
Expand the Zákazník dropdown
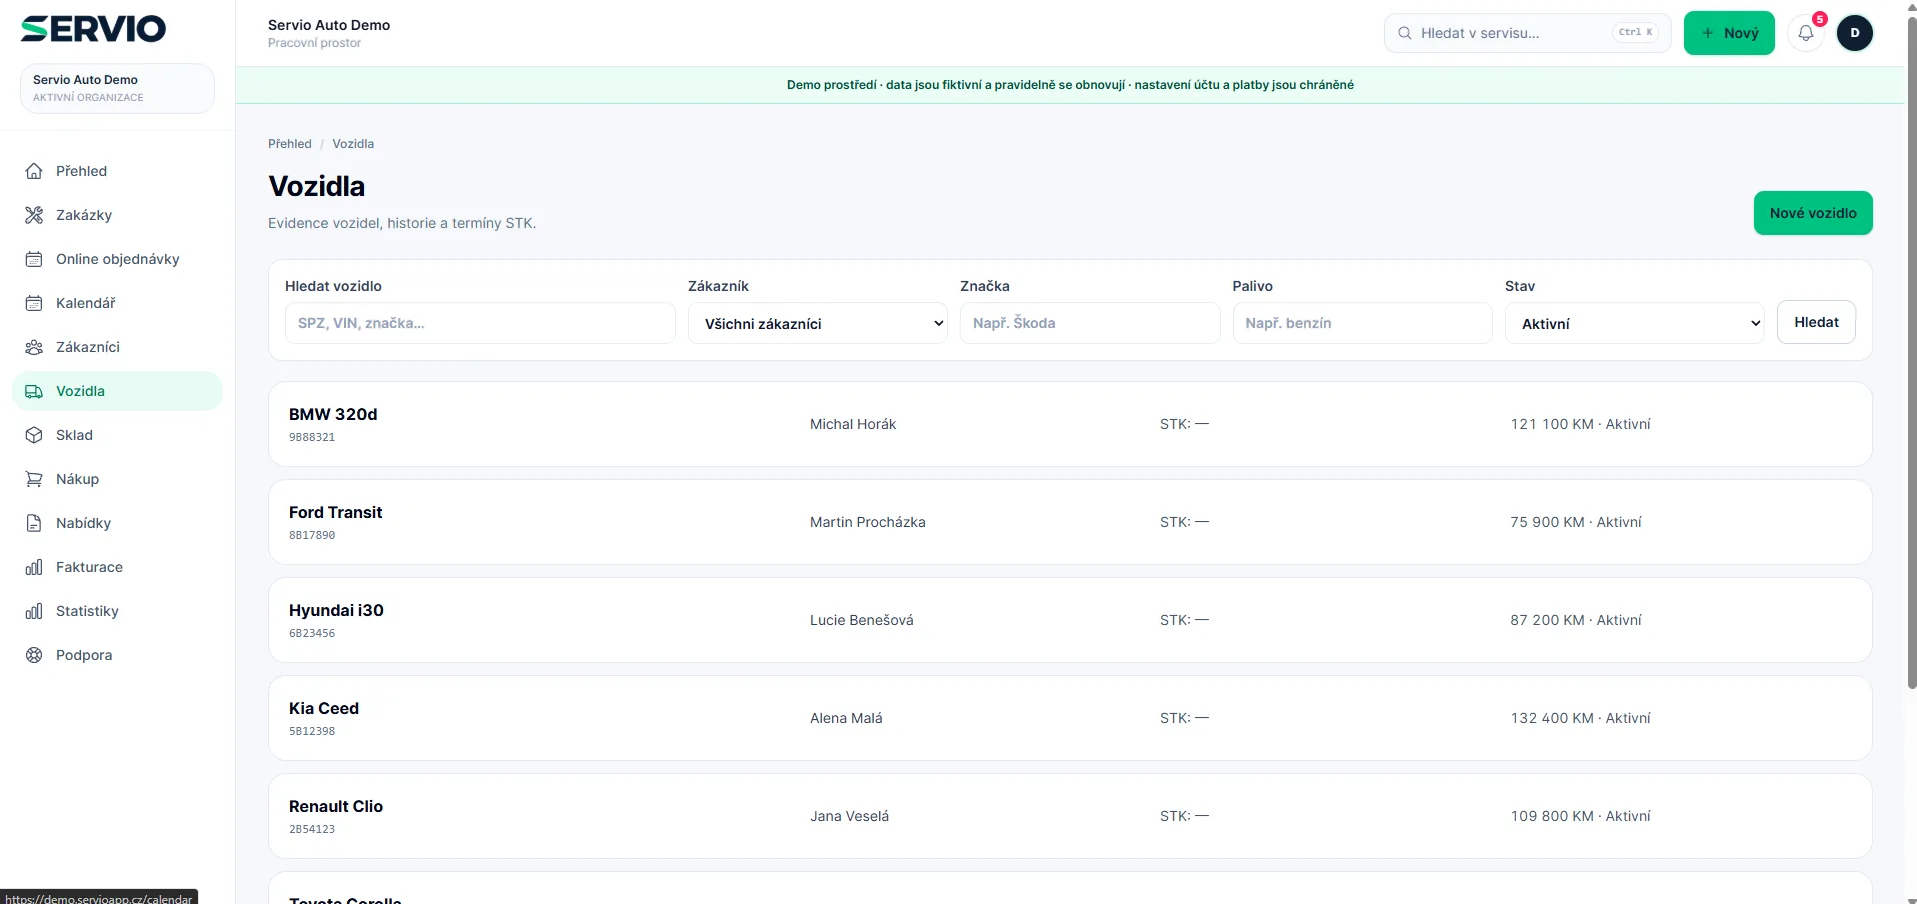pos(817,323)
